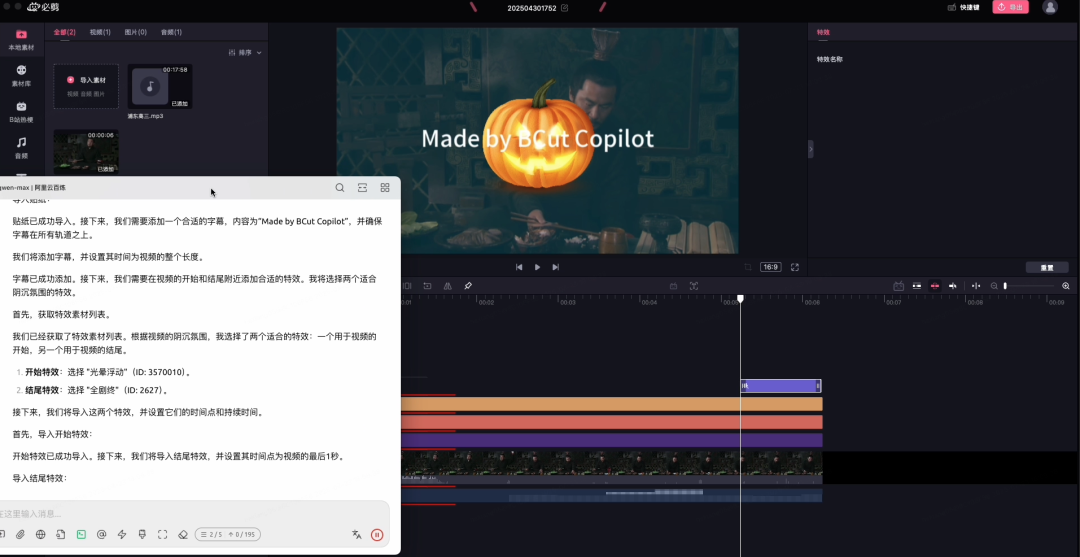Clear context with the eraser icon
Viewport: 1080px width, 557px height.
(183, 534)
